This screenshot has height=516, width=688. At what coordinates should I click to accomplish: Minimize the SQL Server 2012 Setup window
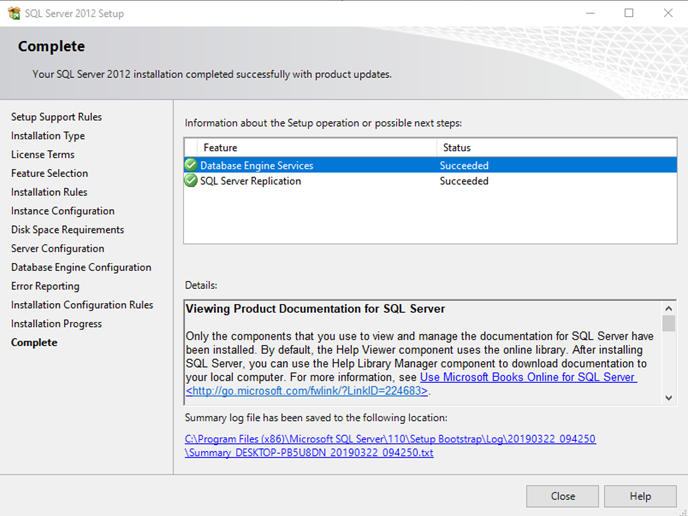[591, 13]
